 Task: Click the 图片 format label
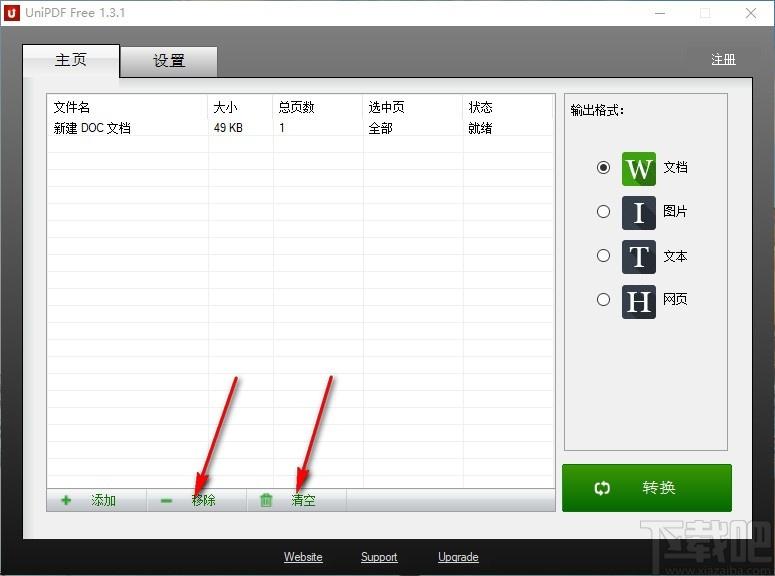coord(675,212)
